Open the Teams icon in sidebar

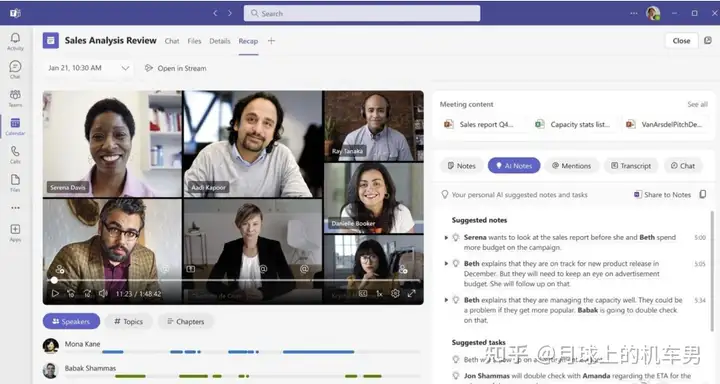coord(15,98)
